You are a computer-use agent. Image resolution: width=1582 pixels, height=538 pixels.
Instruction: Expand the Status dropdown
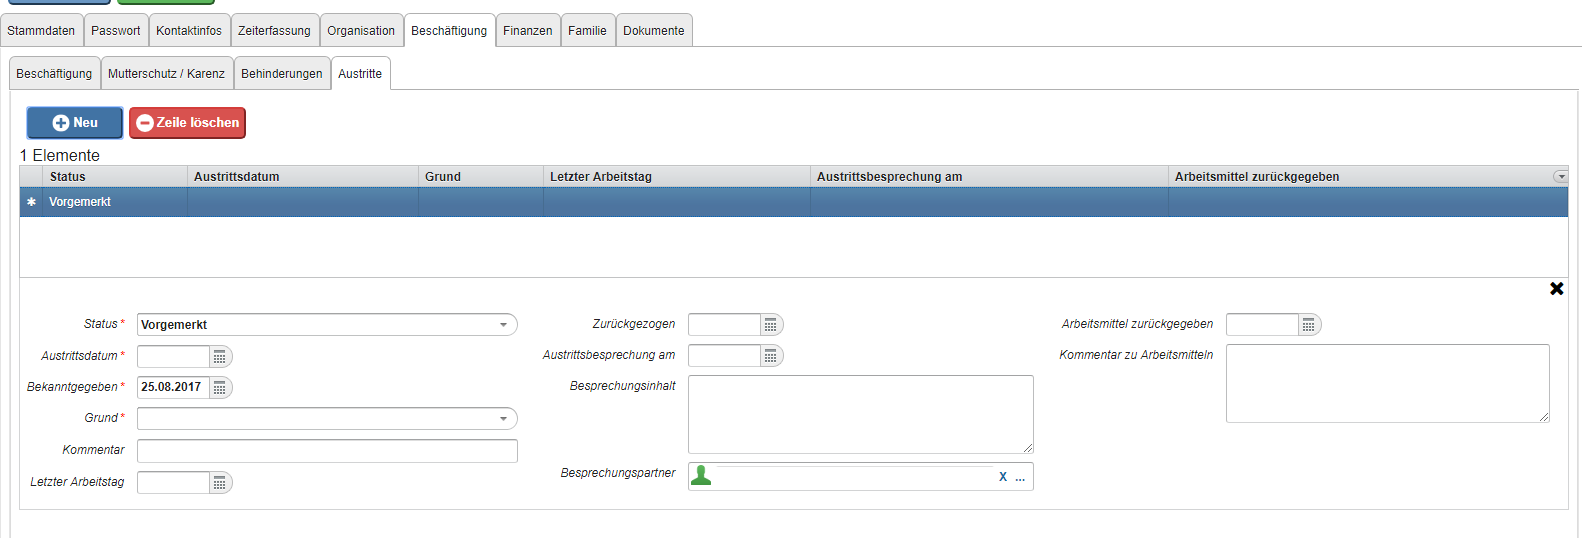point(504,325)
